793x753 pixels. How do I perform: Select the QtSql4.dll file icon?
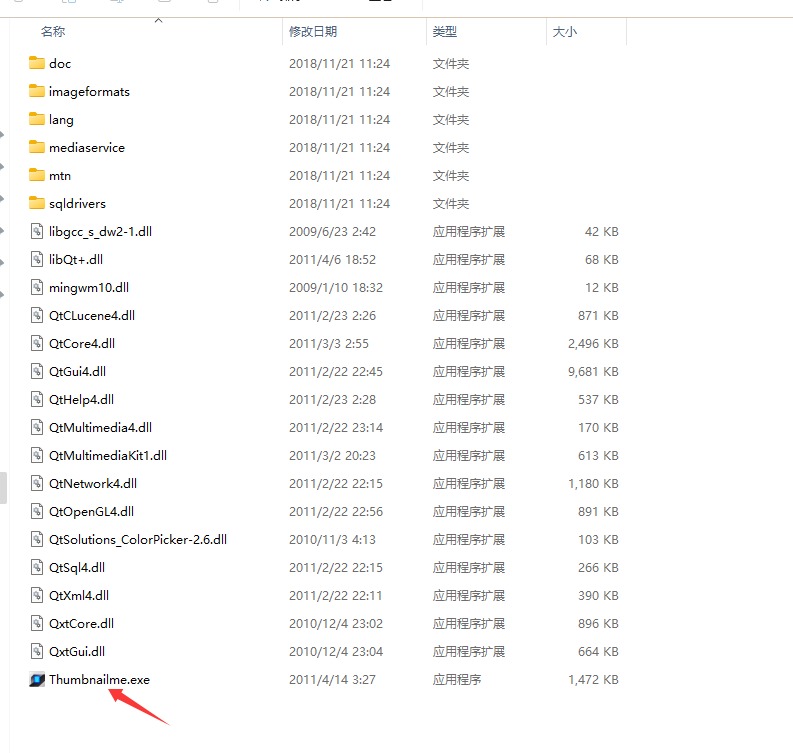point(37,567)
